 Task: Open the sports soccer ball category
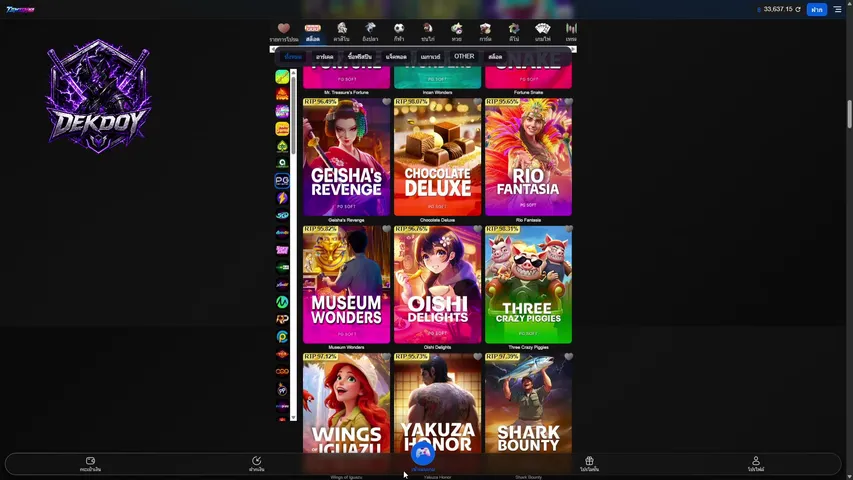[x=399, y=32]
